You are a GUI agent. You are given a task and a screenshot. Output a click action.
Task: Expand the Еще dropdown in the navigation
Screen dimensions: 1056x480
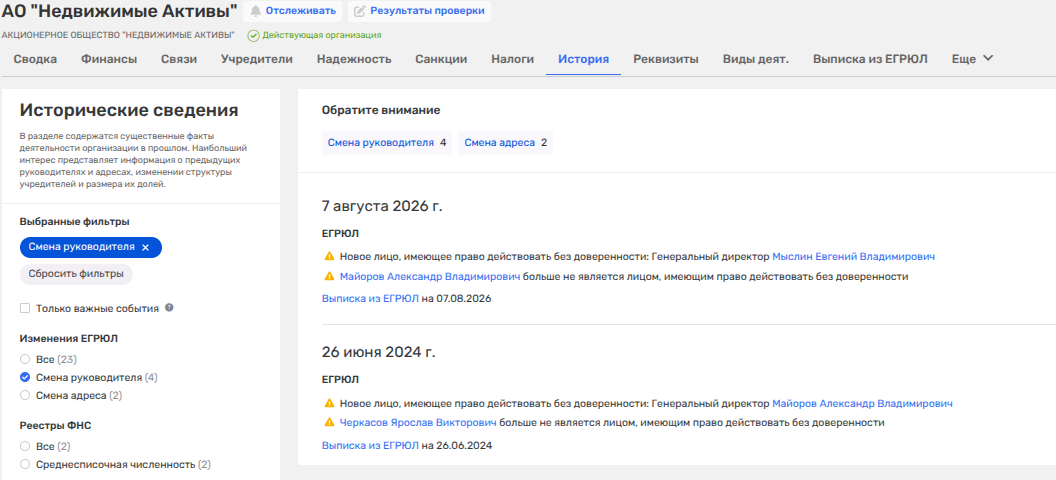972,59
